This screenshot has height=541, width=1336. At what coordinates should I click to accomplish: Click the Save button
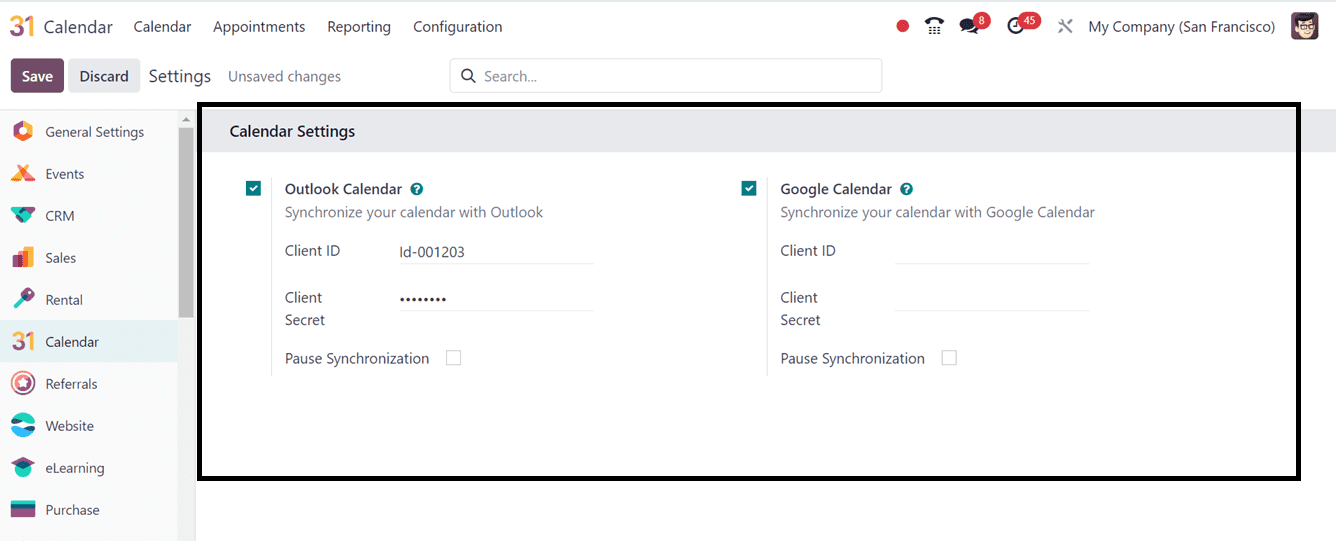[37, 76]
